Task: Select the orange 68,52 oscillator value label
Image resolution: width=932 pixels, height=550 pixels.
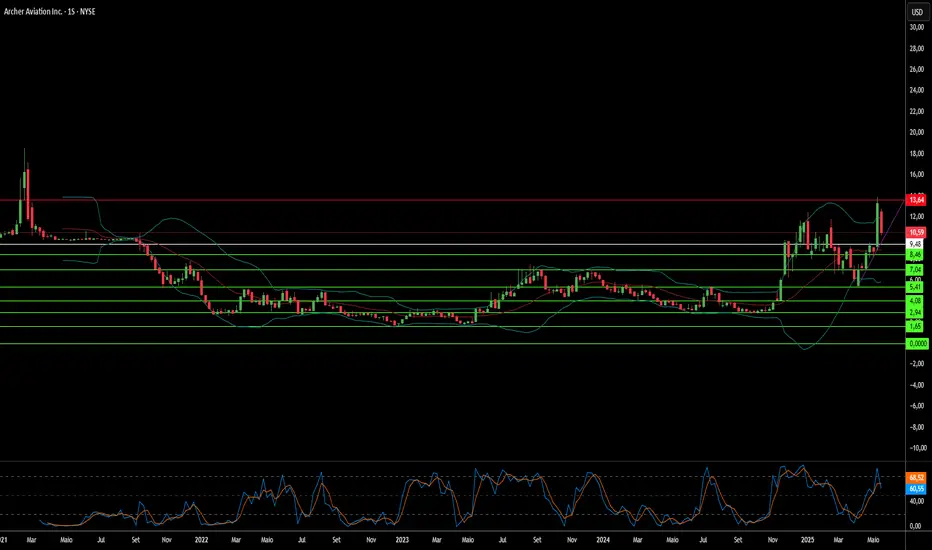Action: 916,478
